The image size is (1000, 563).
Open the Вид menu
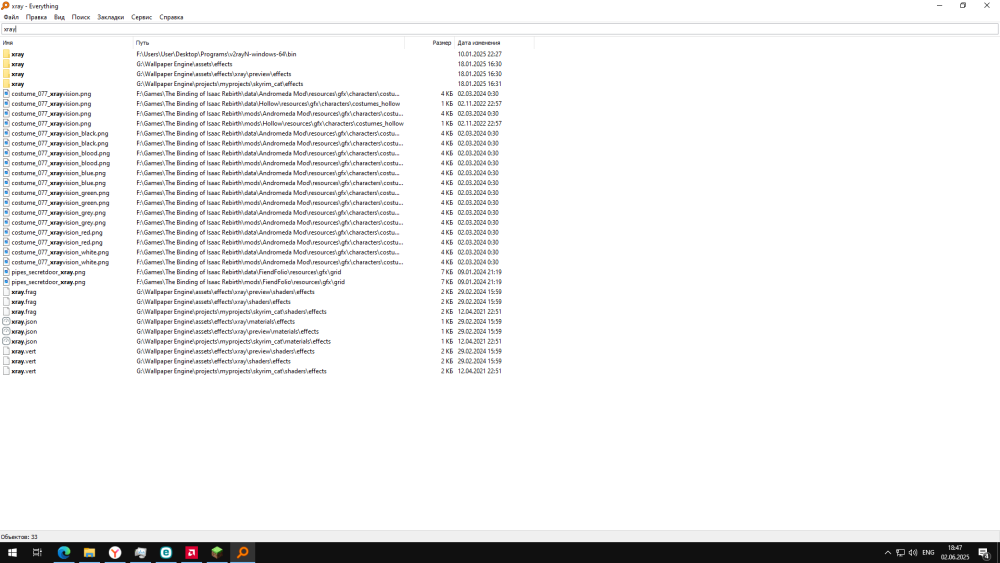(x=59, y=17)
